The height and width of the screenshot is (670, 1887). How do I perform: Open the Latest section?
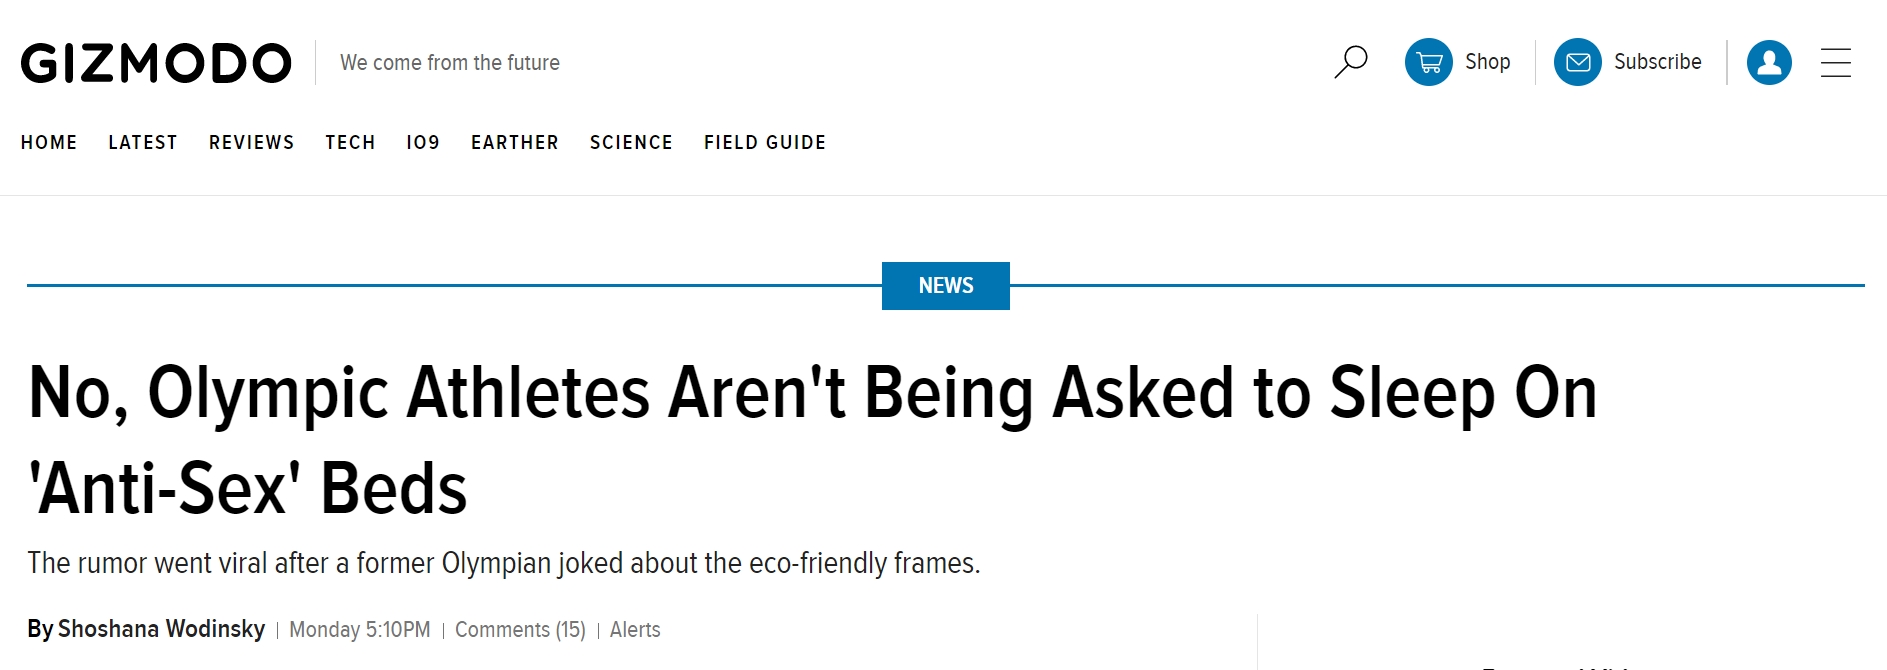pyautogui.click(x=143, y=142)
